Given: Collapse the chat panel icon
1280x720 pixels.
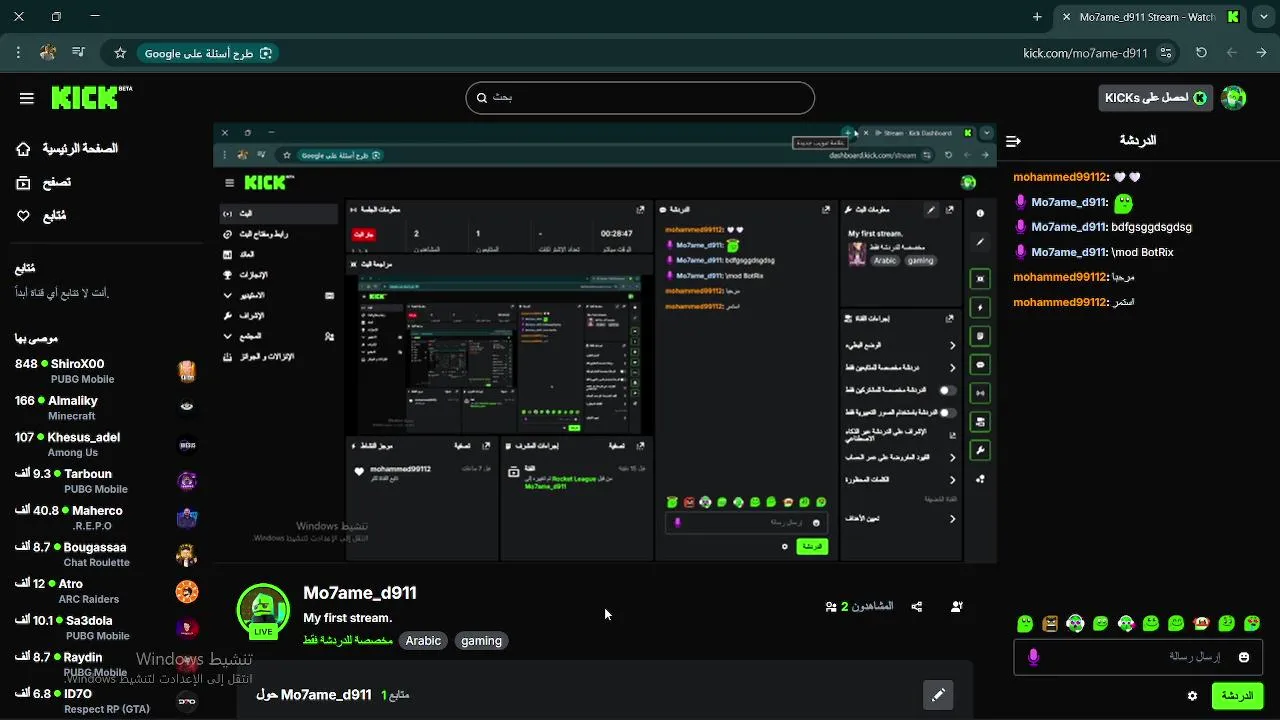Looking at the screenshot, I should (x=1013, y=141).
